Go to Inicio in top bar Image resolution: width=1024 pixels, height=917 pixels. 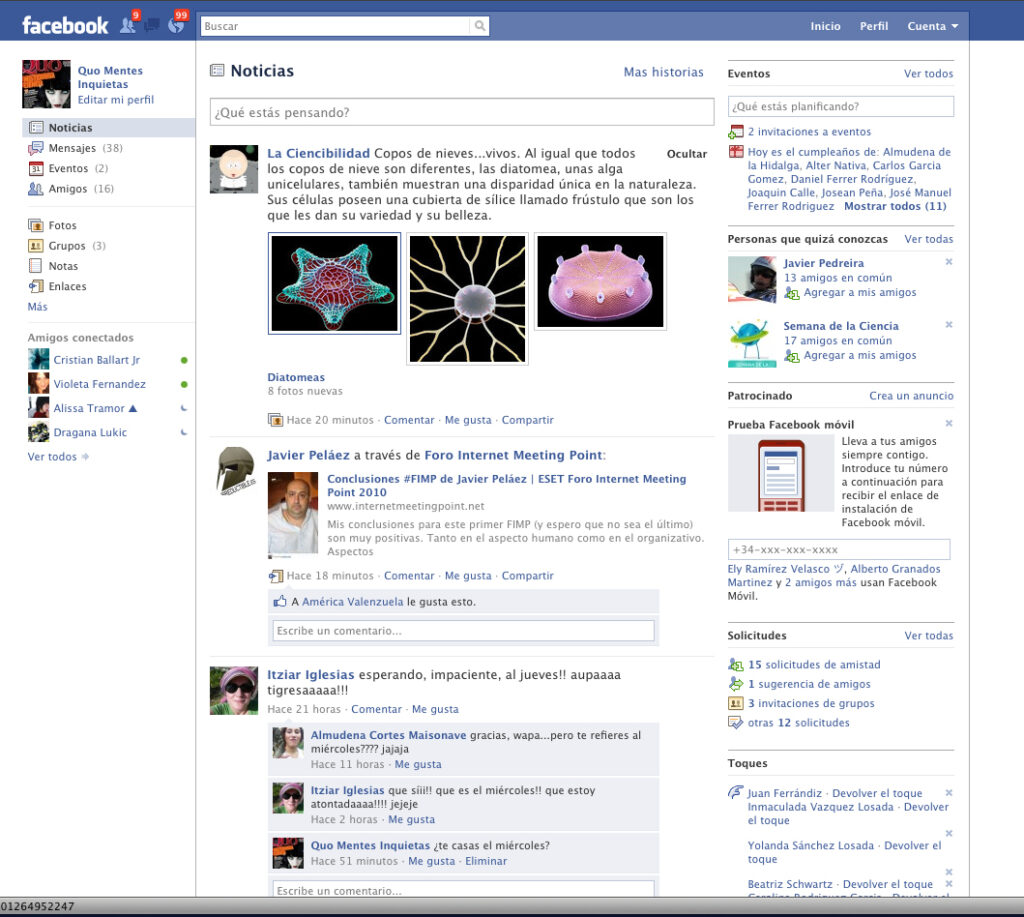pos(825,26)
